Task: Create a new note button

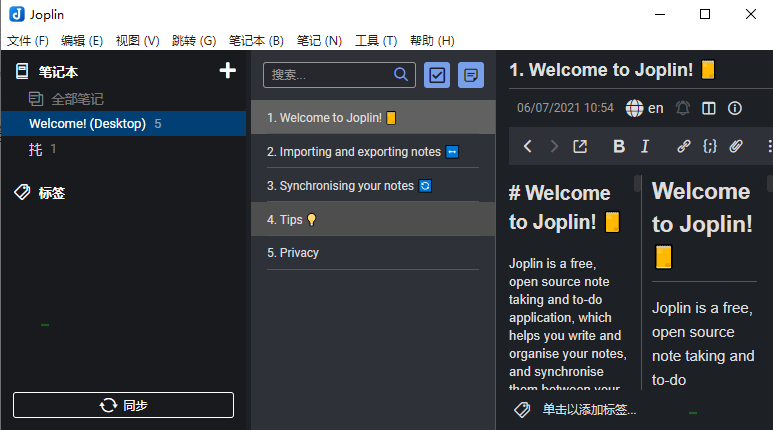Action: coord(471,75)
